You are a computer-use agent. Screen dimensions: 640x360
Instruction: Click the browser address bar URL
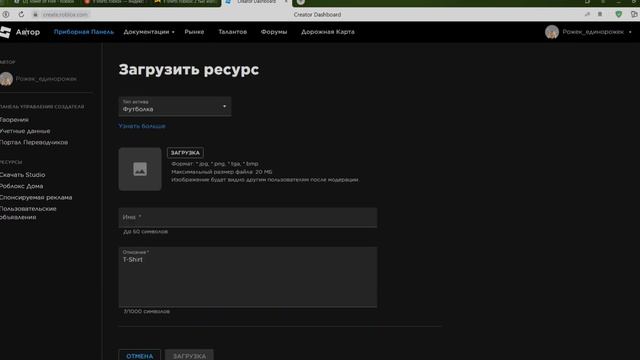pos(65,14)
